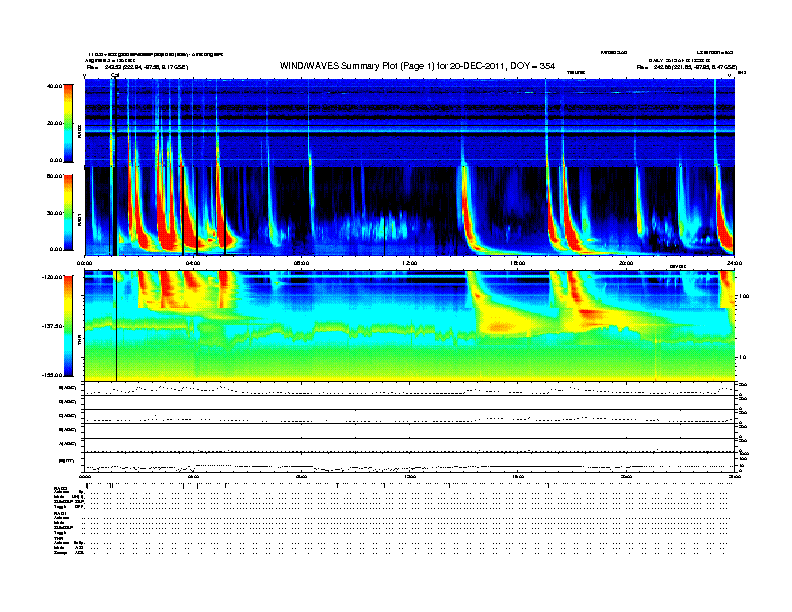The width and height of the screenshot is (792, 612).
Task: Click 00:00 time label under RAD1 spectrogram
Action: 84,263
